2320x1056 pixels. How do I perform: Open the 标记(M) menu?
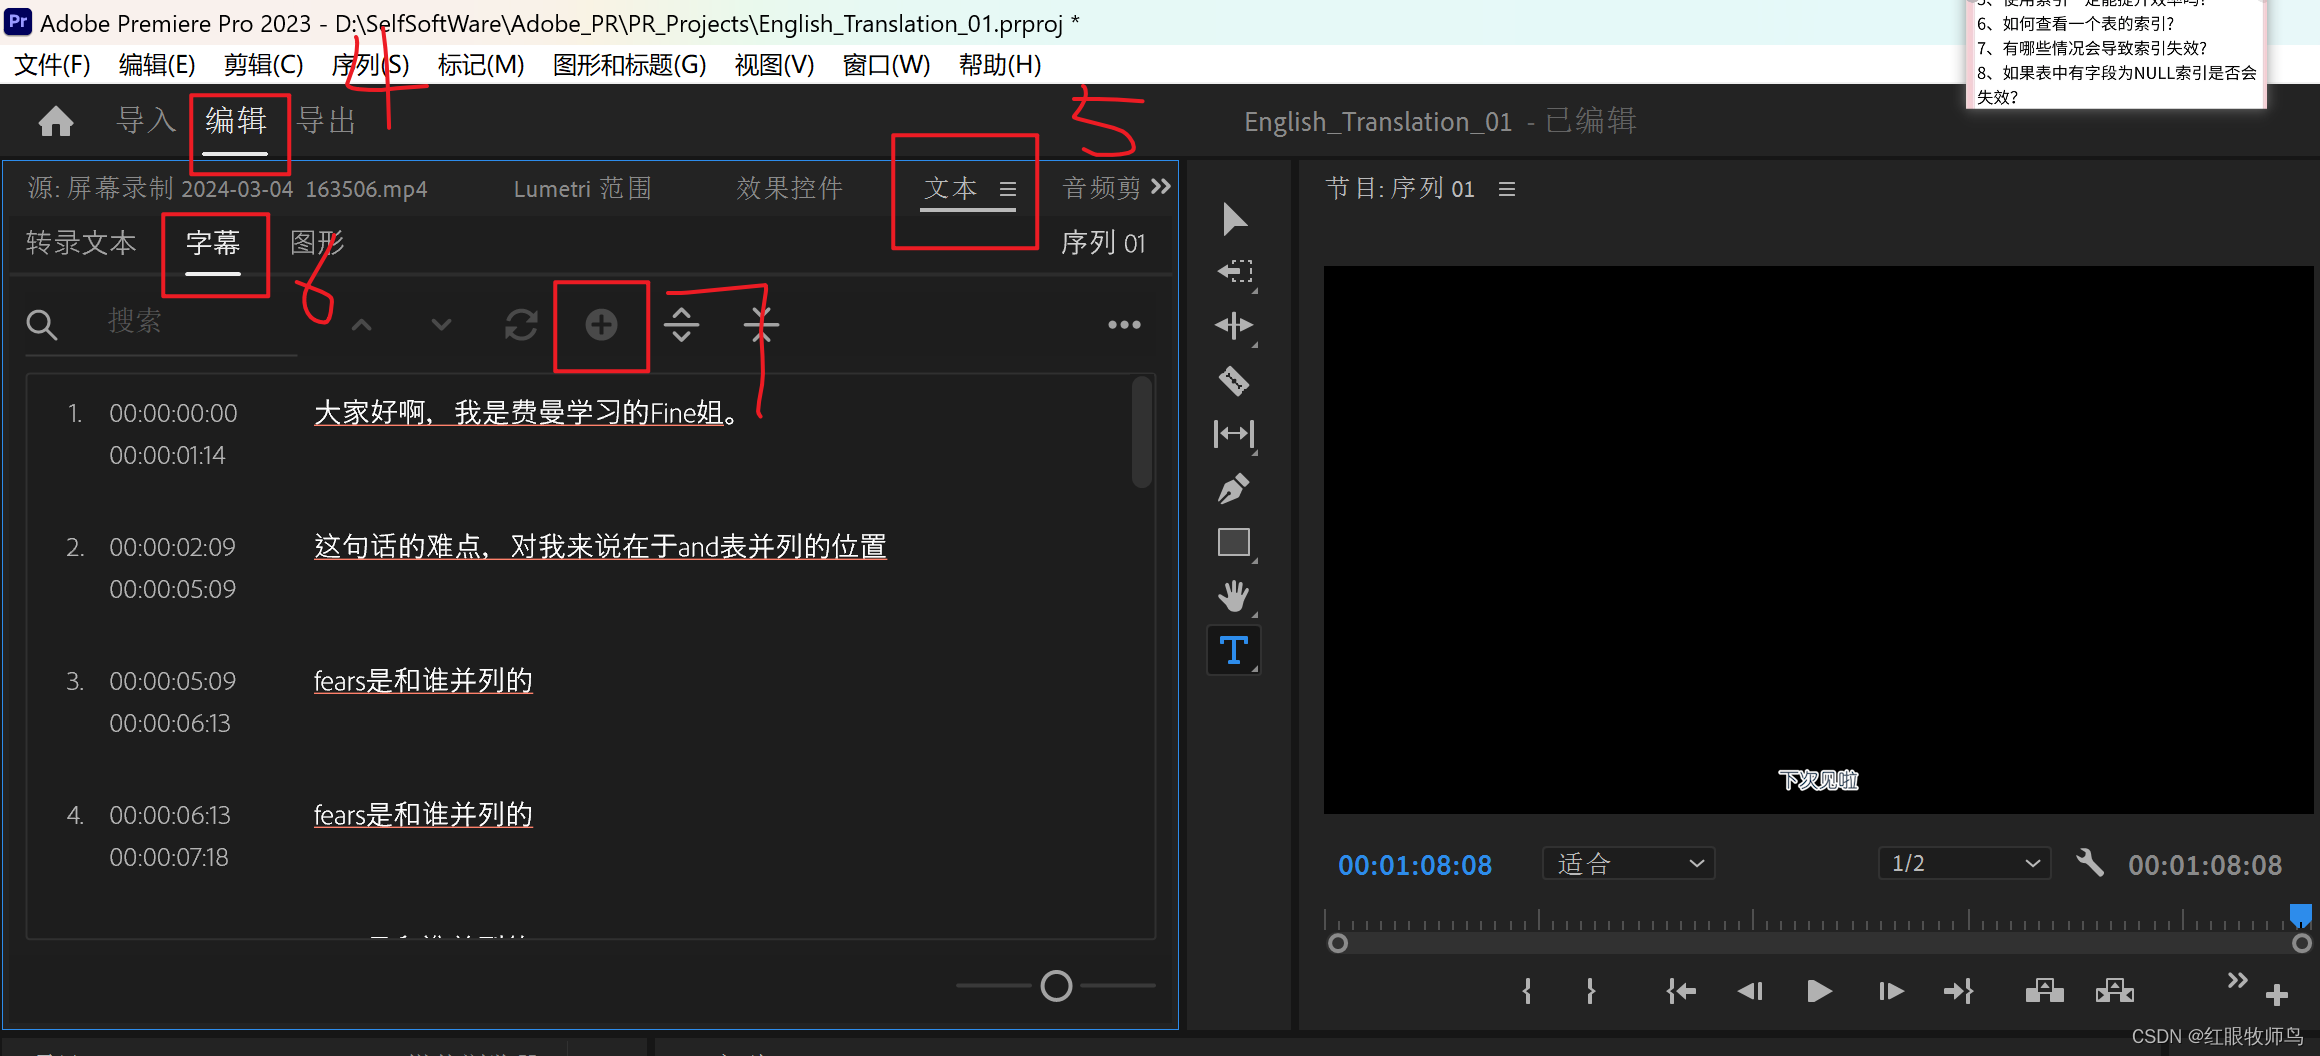(481, 65)
